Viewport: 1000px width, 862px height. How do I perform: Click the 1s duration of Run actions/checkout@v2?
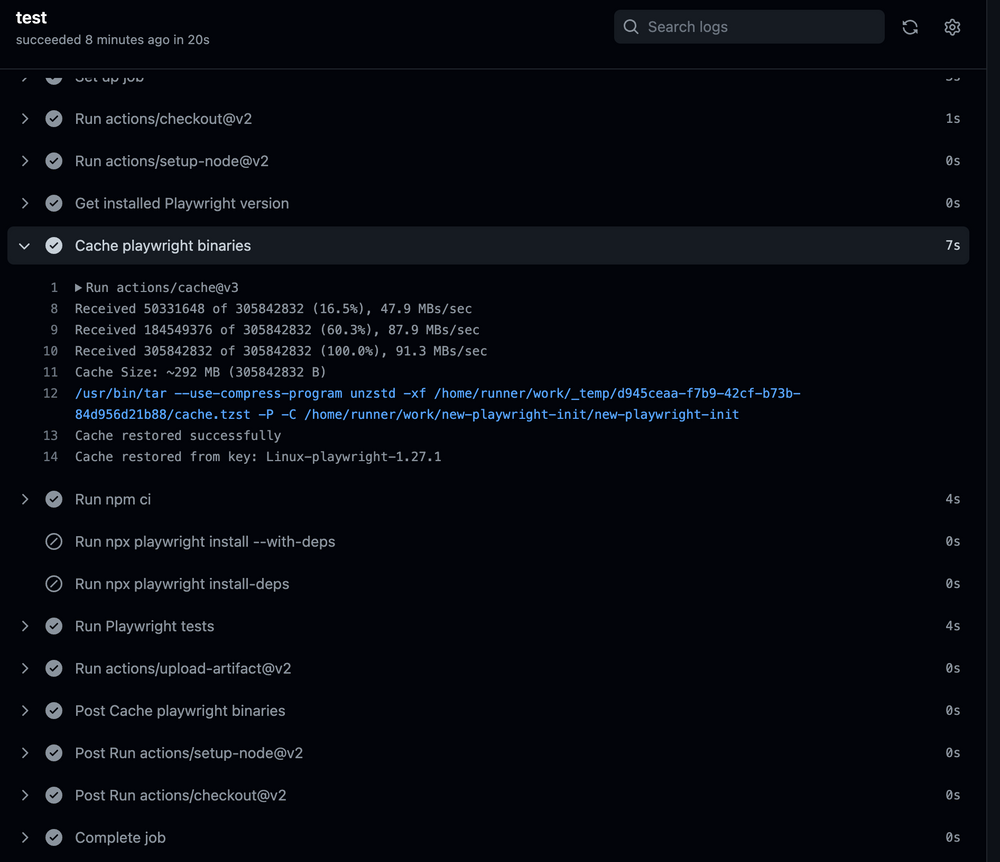point(953,119)
